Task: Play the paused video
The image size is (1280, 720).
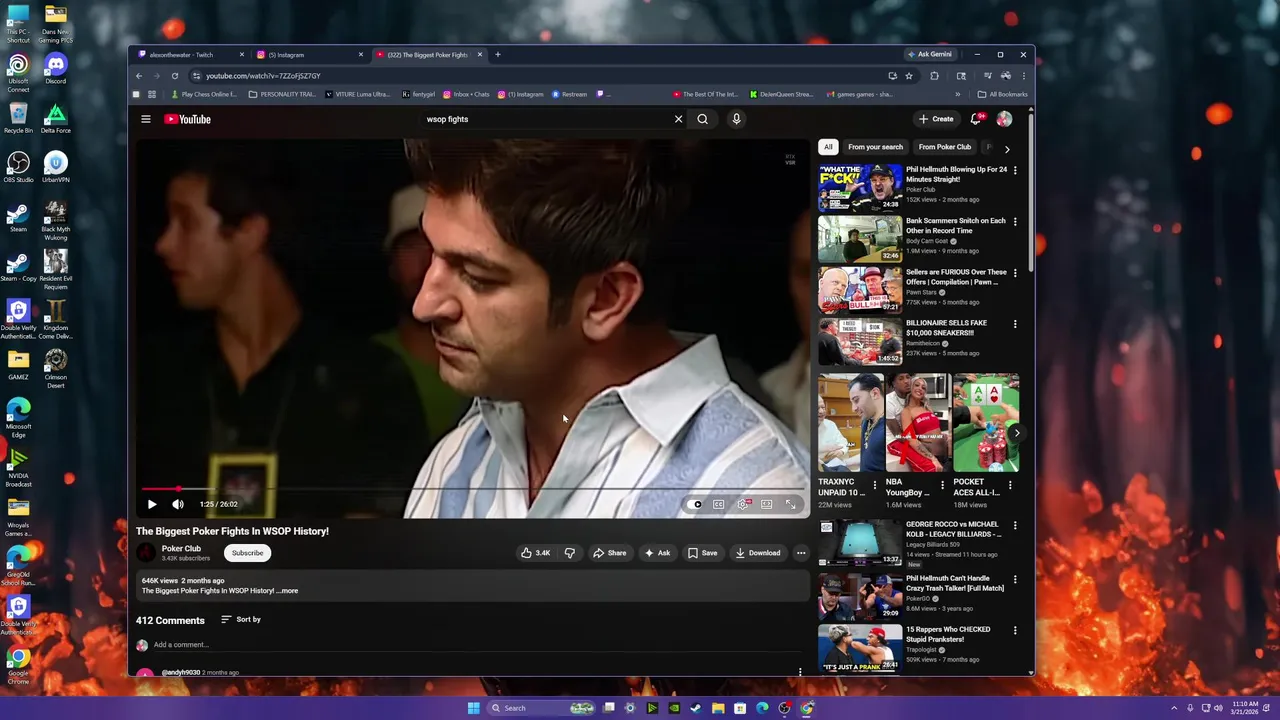Action: [152, 504]
